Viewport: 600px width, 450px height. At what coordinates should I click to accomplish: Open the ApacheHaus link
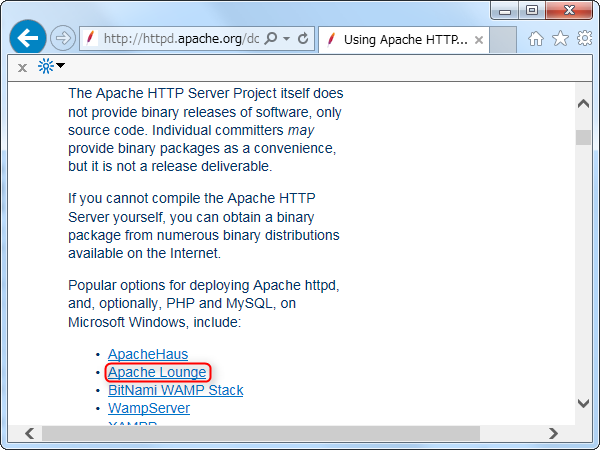pos(148,354)
